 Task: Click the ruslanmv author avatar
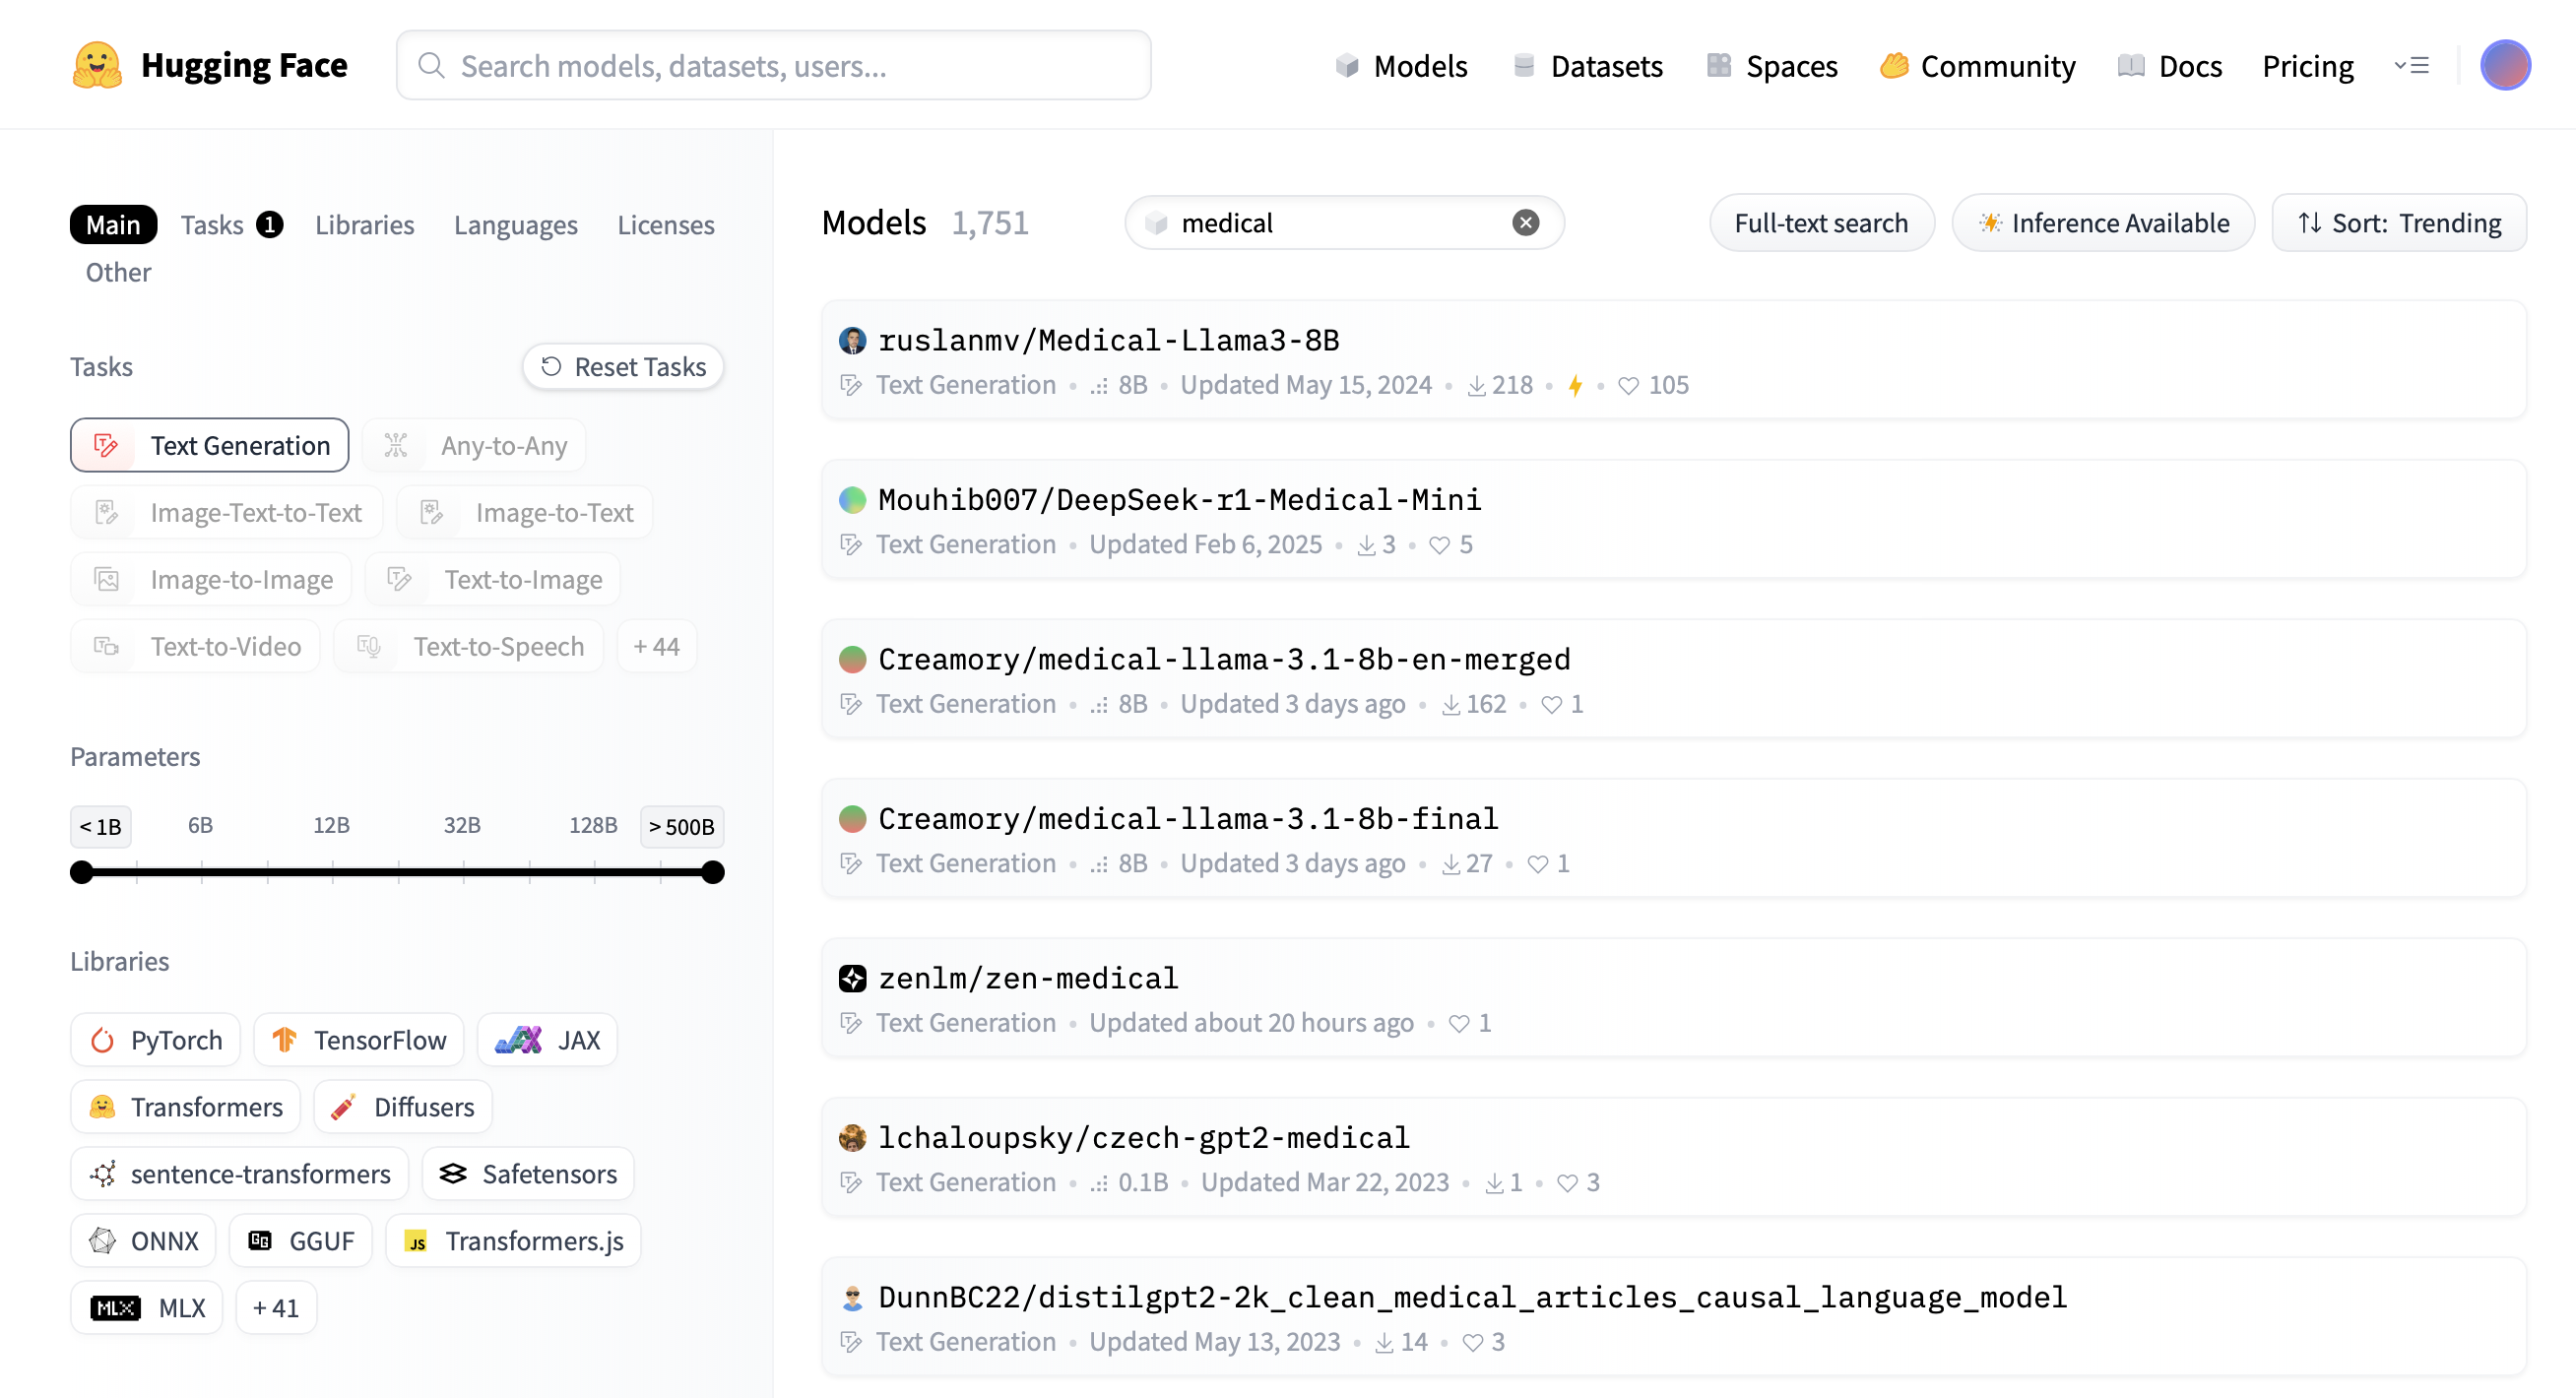click(852, 340)
